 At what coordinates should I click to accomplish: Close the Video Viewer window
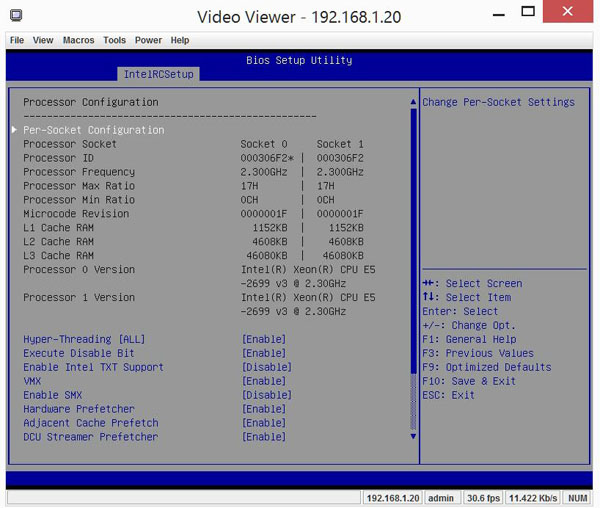(x=568, y=11)
